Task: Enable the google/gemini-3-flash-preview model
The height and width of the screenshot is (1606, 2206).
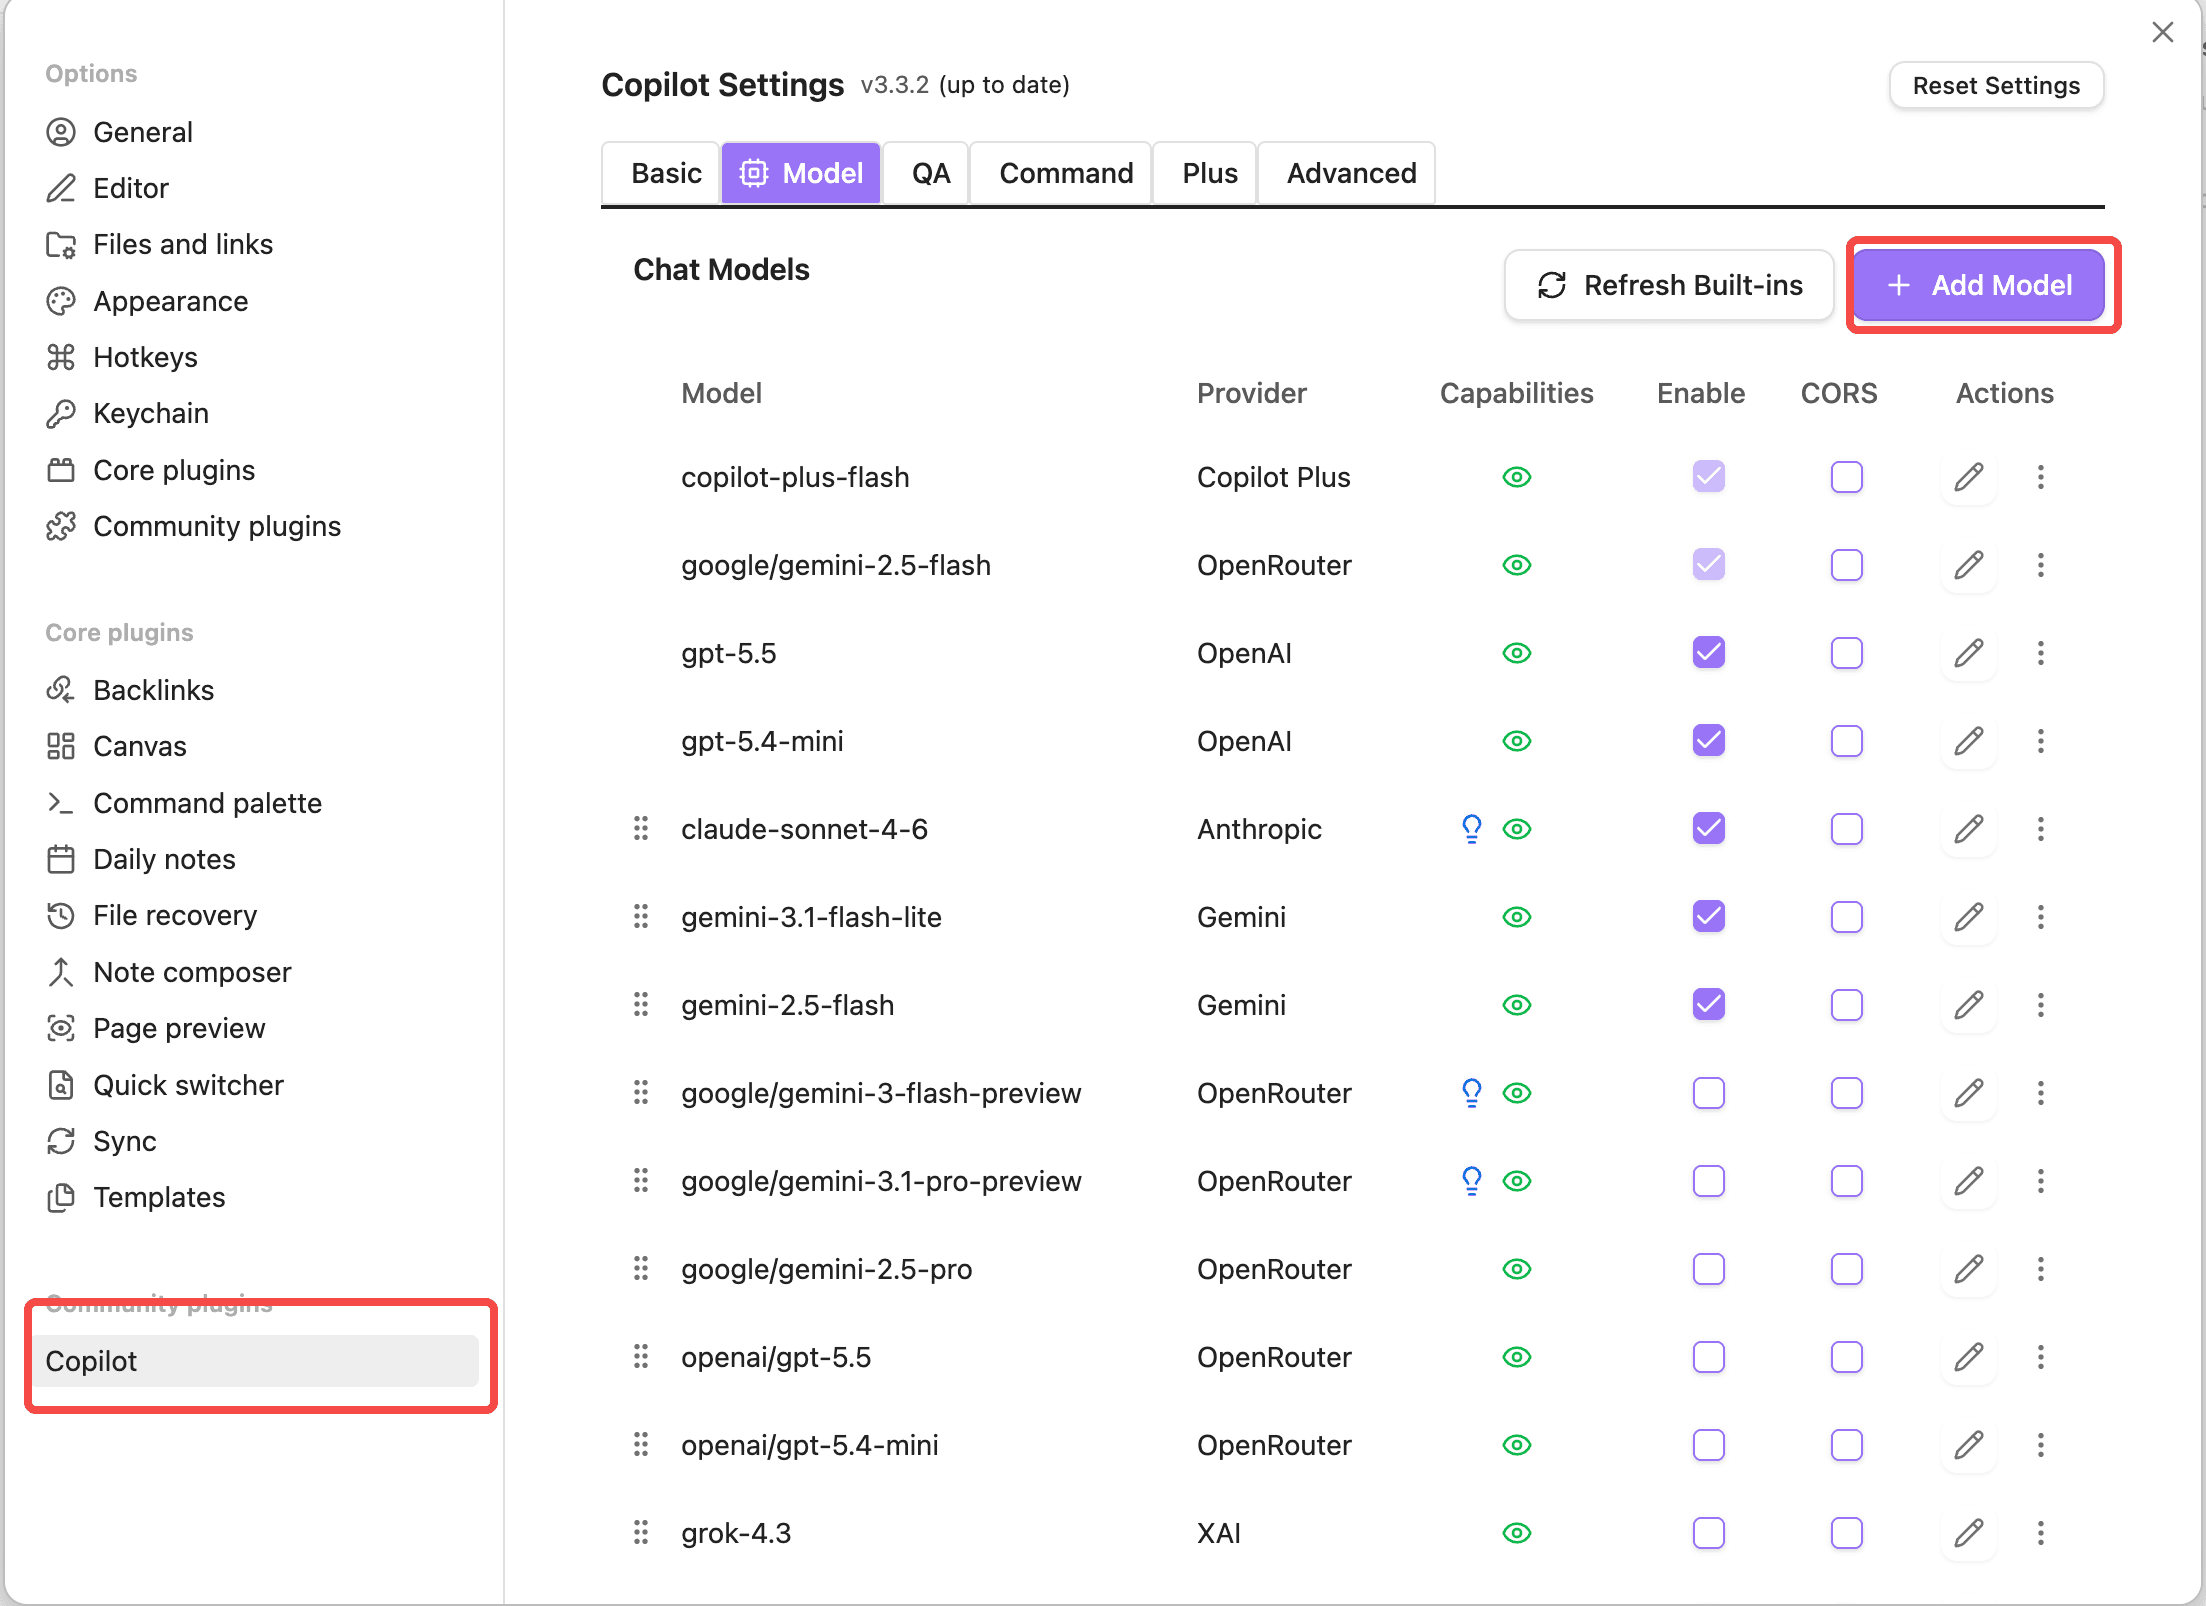Action: pyautogui.click(x=1708, y=1093)
